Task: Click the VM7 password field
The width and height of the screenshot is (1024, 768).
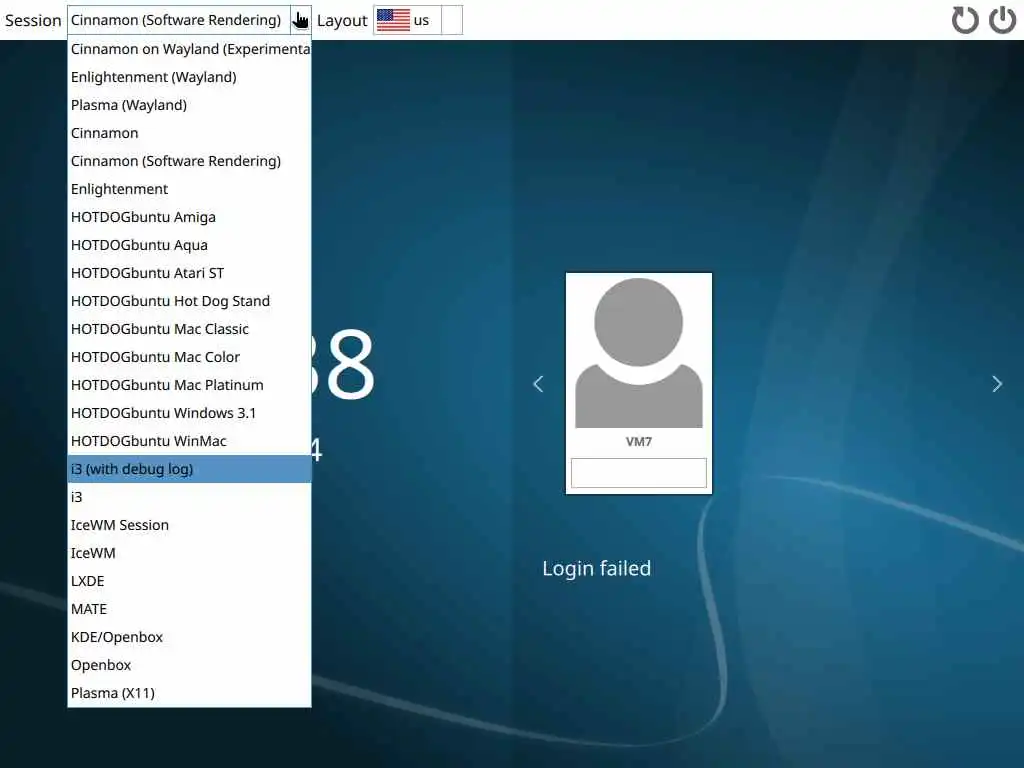Action: click(639, 473)
